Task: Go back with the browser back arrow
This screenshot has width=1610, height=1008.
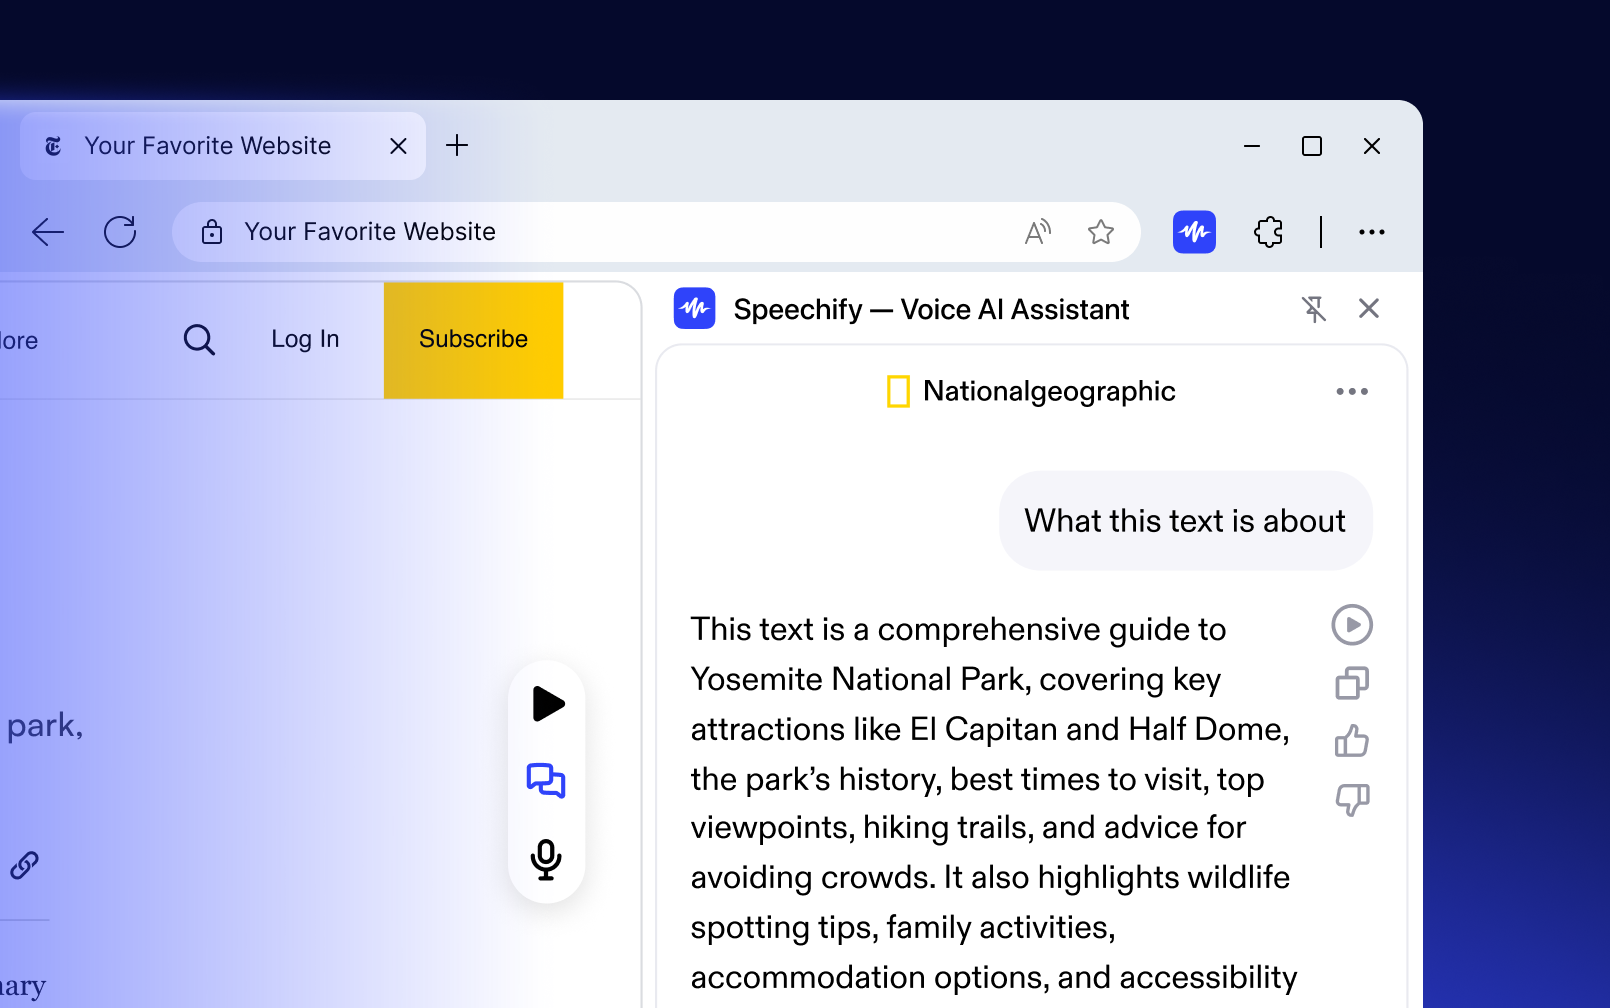Action: (x=48, y=232)
